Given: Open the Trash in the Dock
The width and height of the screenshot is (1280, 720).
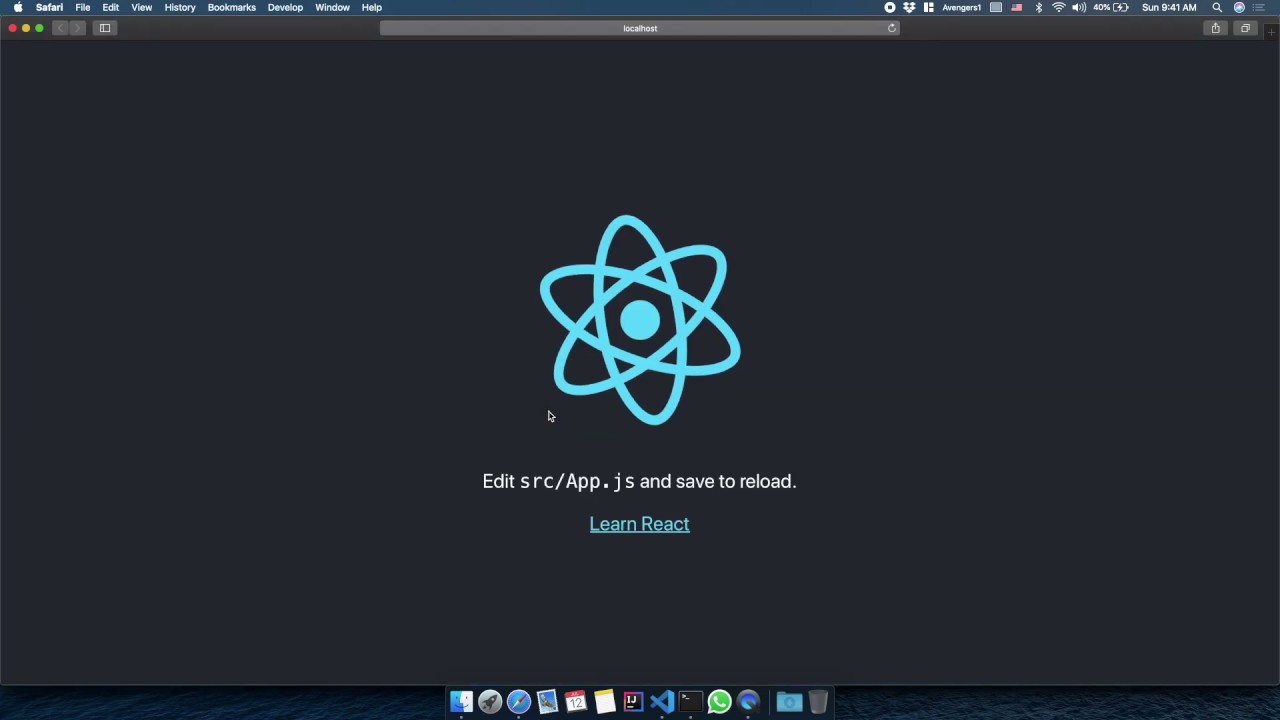Looking at the screenshot, I should click(818, 702).
